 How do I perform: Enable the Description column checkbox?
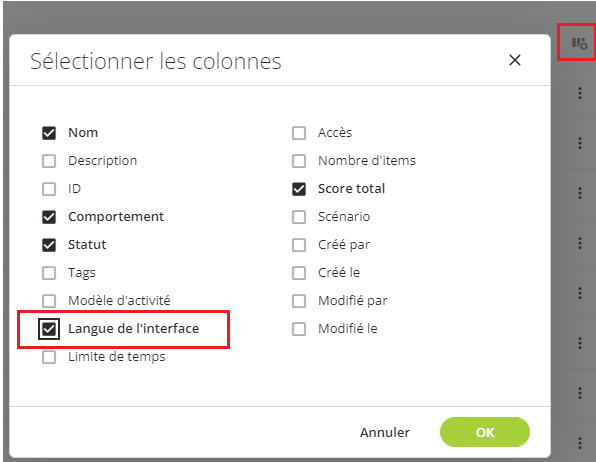[49, 161]
